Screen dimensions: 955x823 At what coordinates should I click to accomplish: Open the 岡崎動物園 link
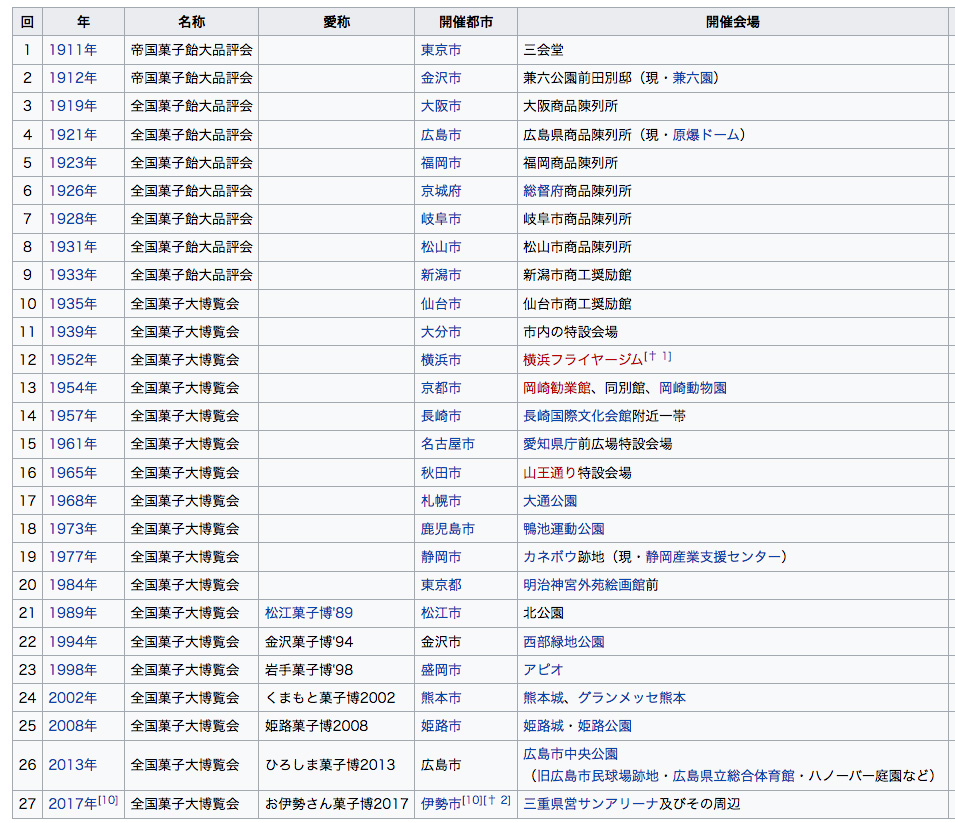[x=693, y=387]
